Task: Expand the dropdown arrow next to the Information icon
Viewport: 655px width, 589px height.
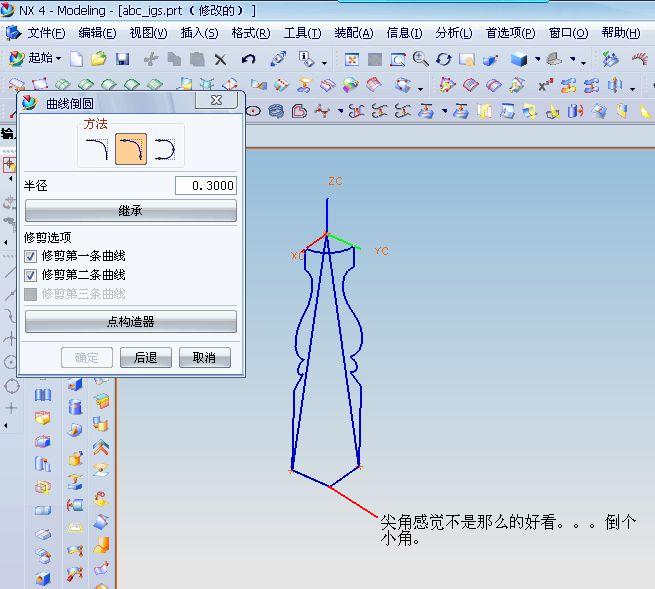Action: point(324,63)
